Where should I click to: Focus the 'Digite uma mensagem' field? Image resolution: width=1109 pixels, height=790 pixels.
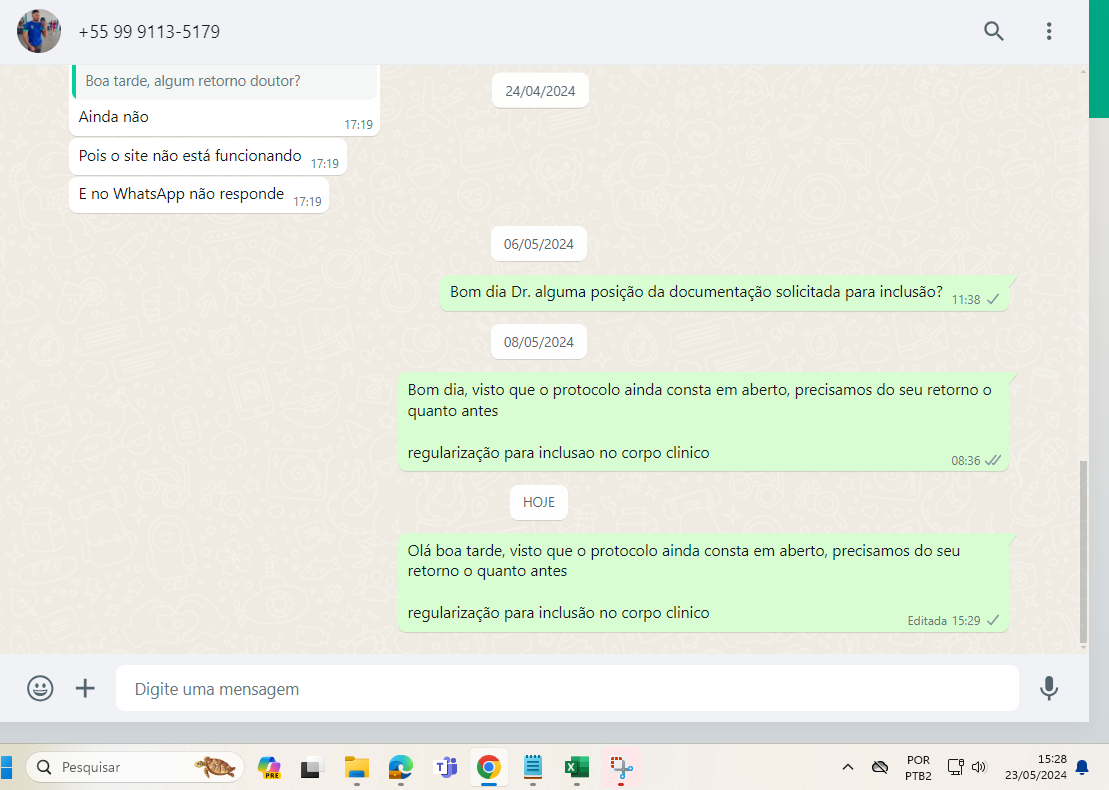(x=565, y=689)
